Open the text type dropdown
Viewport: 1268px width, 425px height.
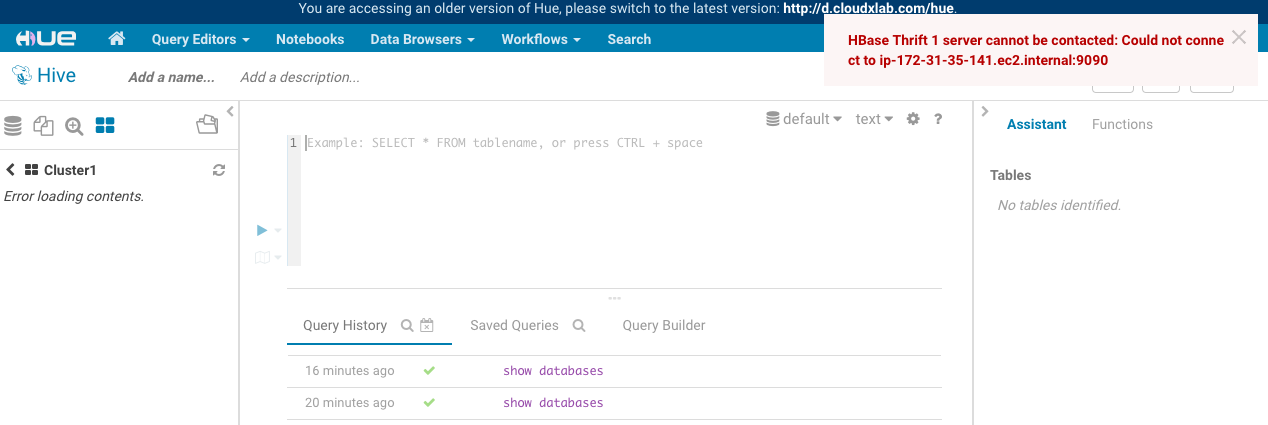pyautogui.click(x=874, y=119)
